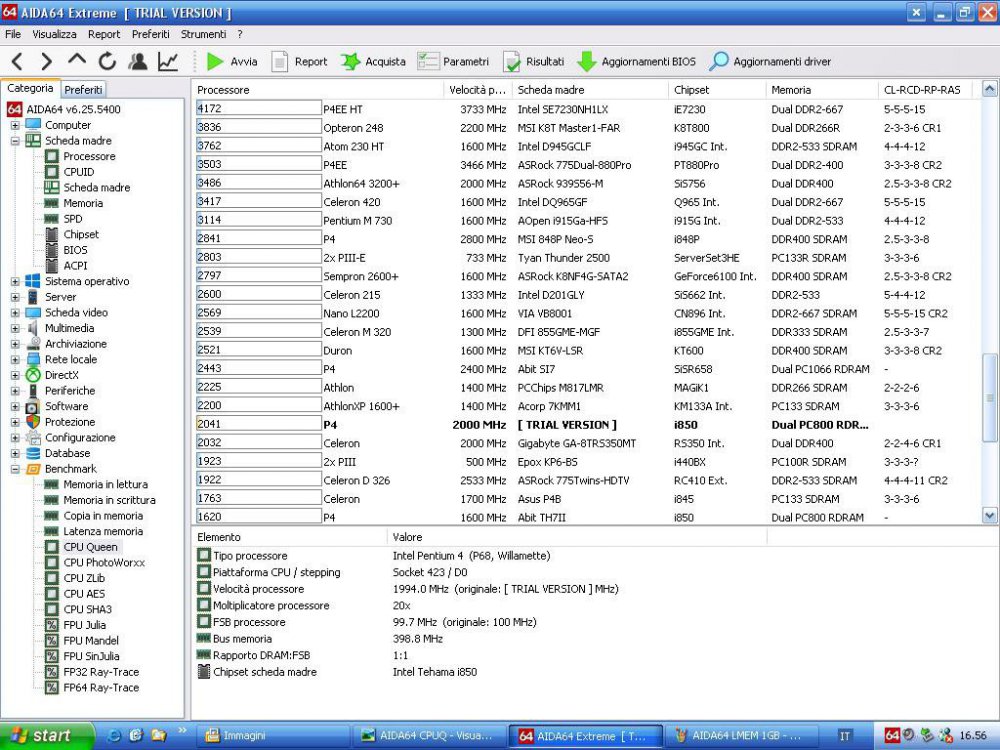The height and width of the screenshot is (750, 1000).
Task: Collapse the Benchmark tree node
Action: tap(15, 469)
